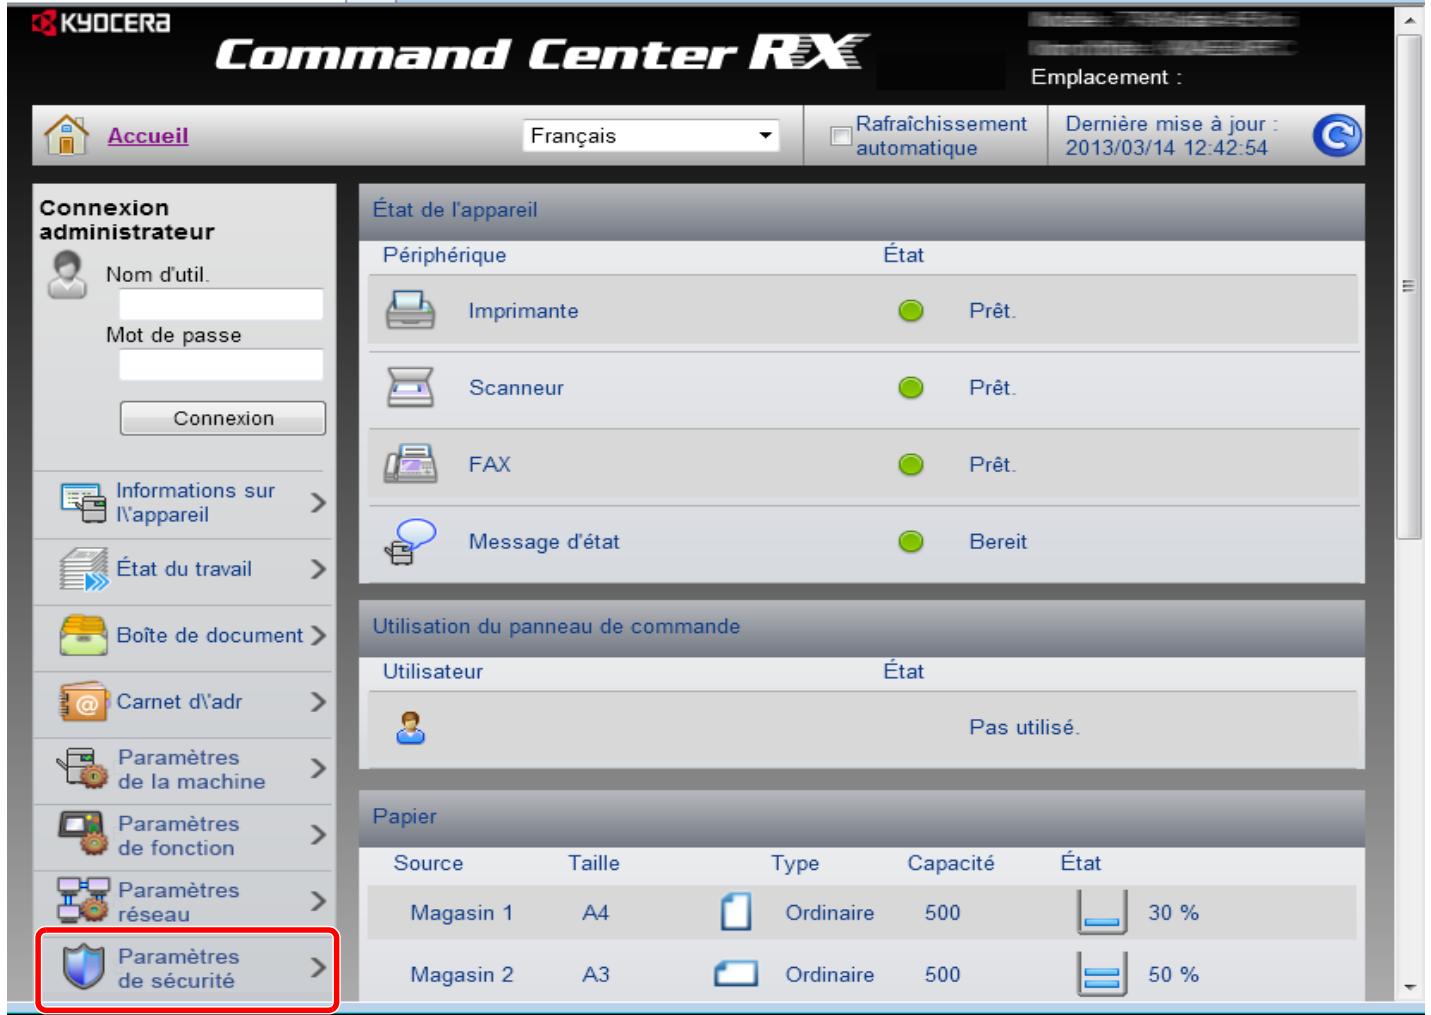Click the Carnet d'adr address book icon
This screenshot has width=1431, height=1015.
pyautogui.click(x=83, y=702)
